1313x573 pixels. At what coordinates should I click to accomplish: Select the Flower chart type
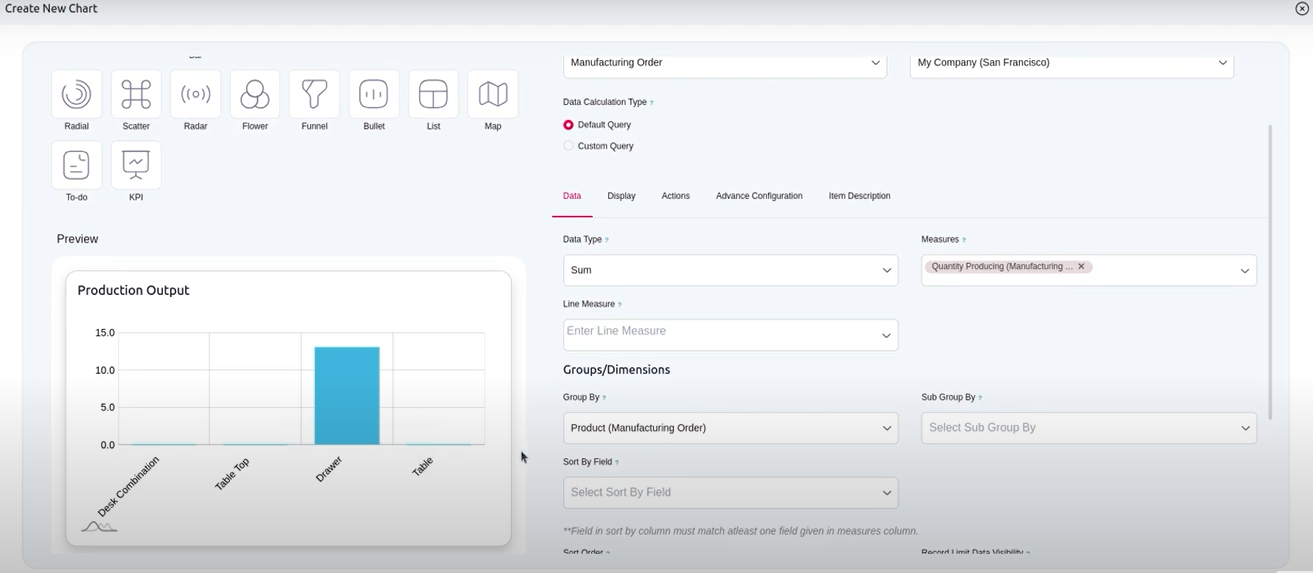click(x=255, y=95)
